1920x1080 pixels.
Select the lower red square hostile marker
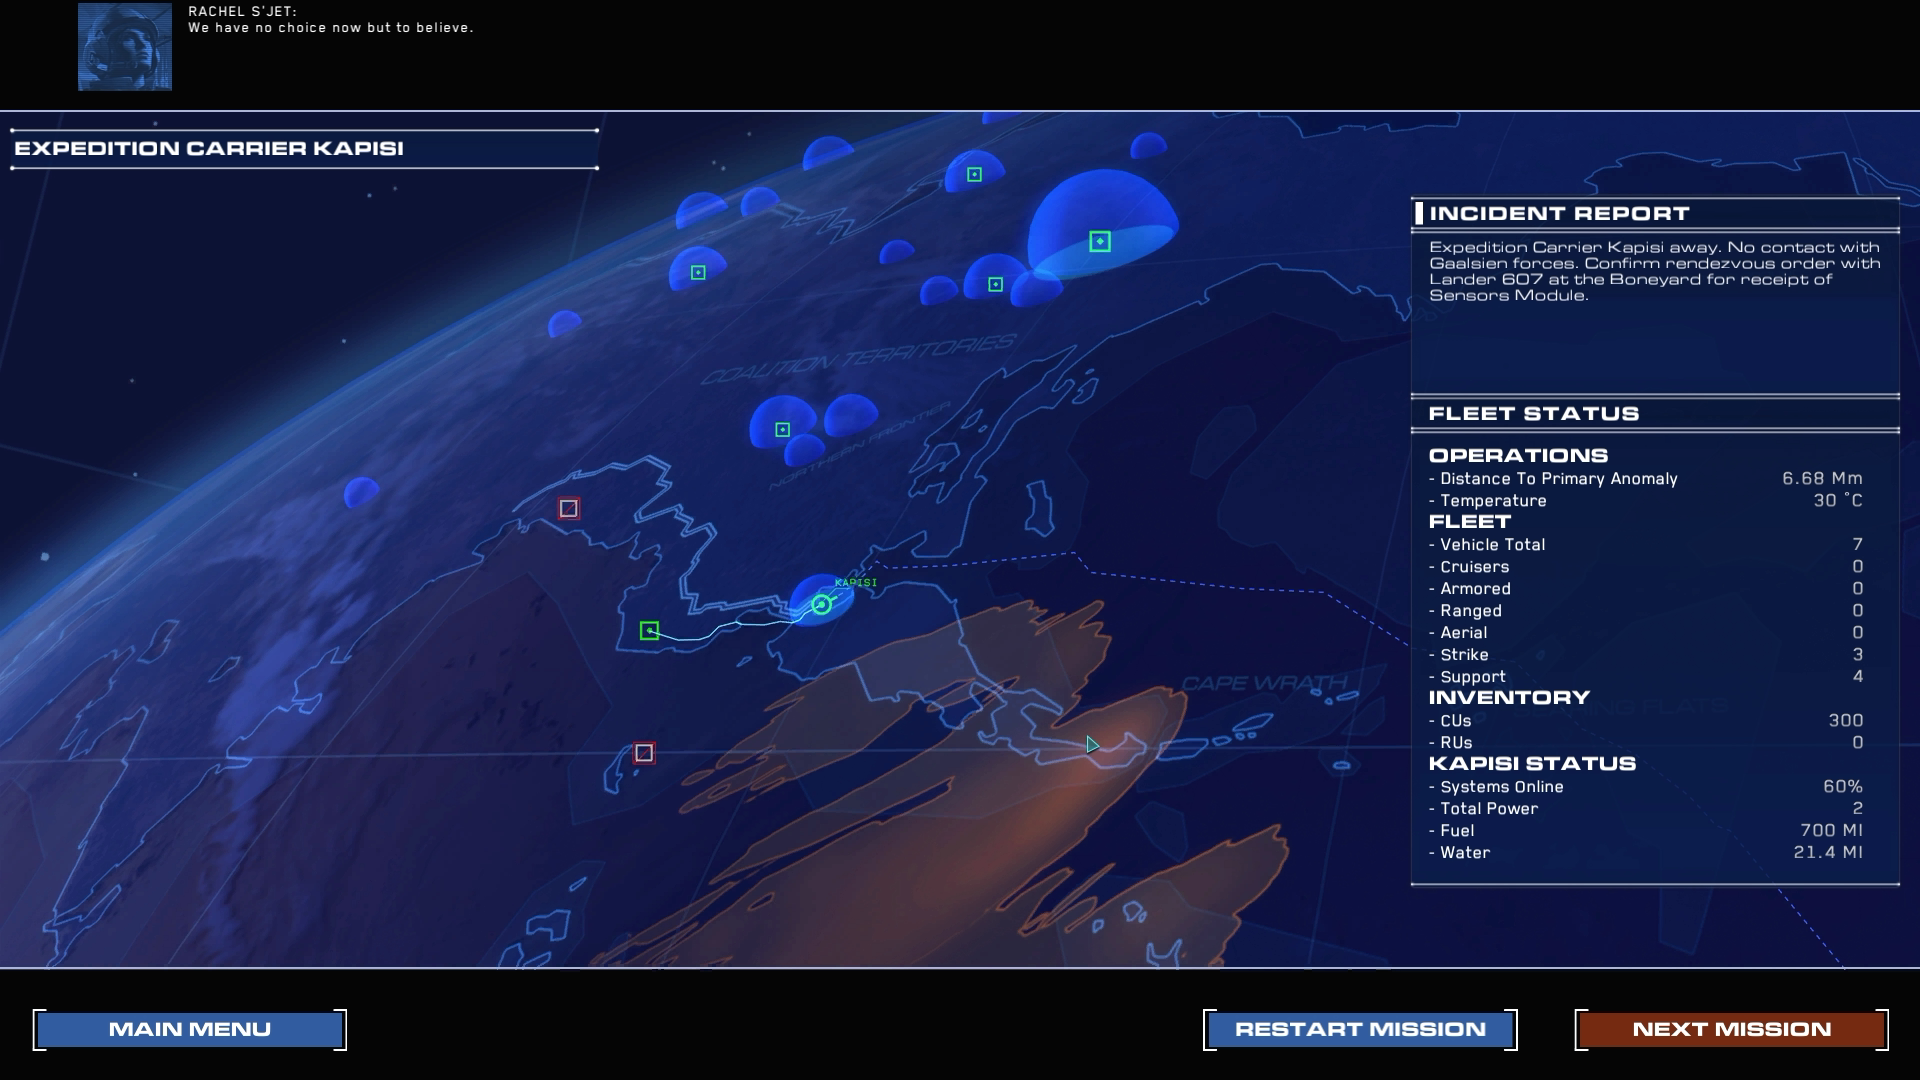[x=644, y=753]
